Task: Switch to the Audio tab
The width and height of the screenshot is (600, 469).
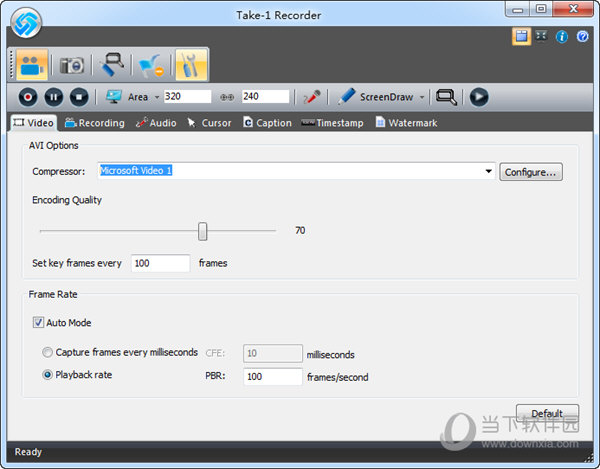Action: (156, 123)
